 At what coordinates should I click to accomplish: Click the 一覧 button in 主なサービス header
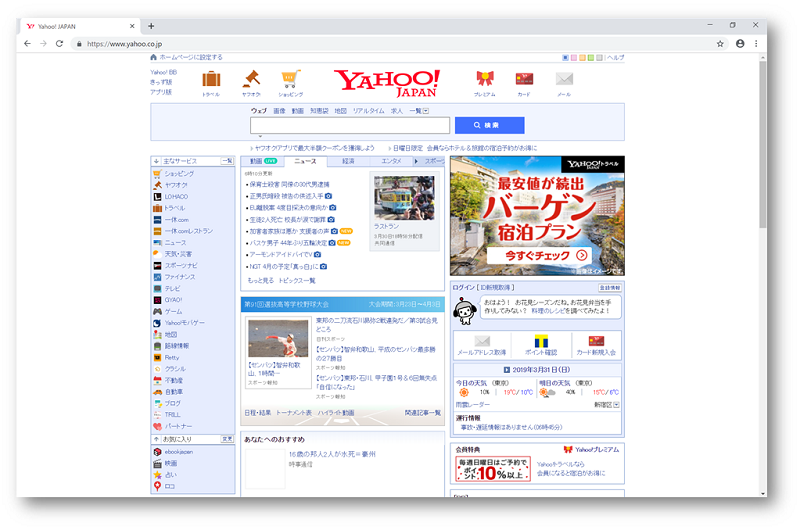[x=227, y=161]
